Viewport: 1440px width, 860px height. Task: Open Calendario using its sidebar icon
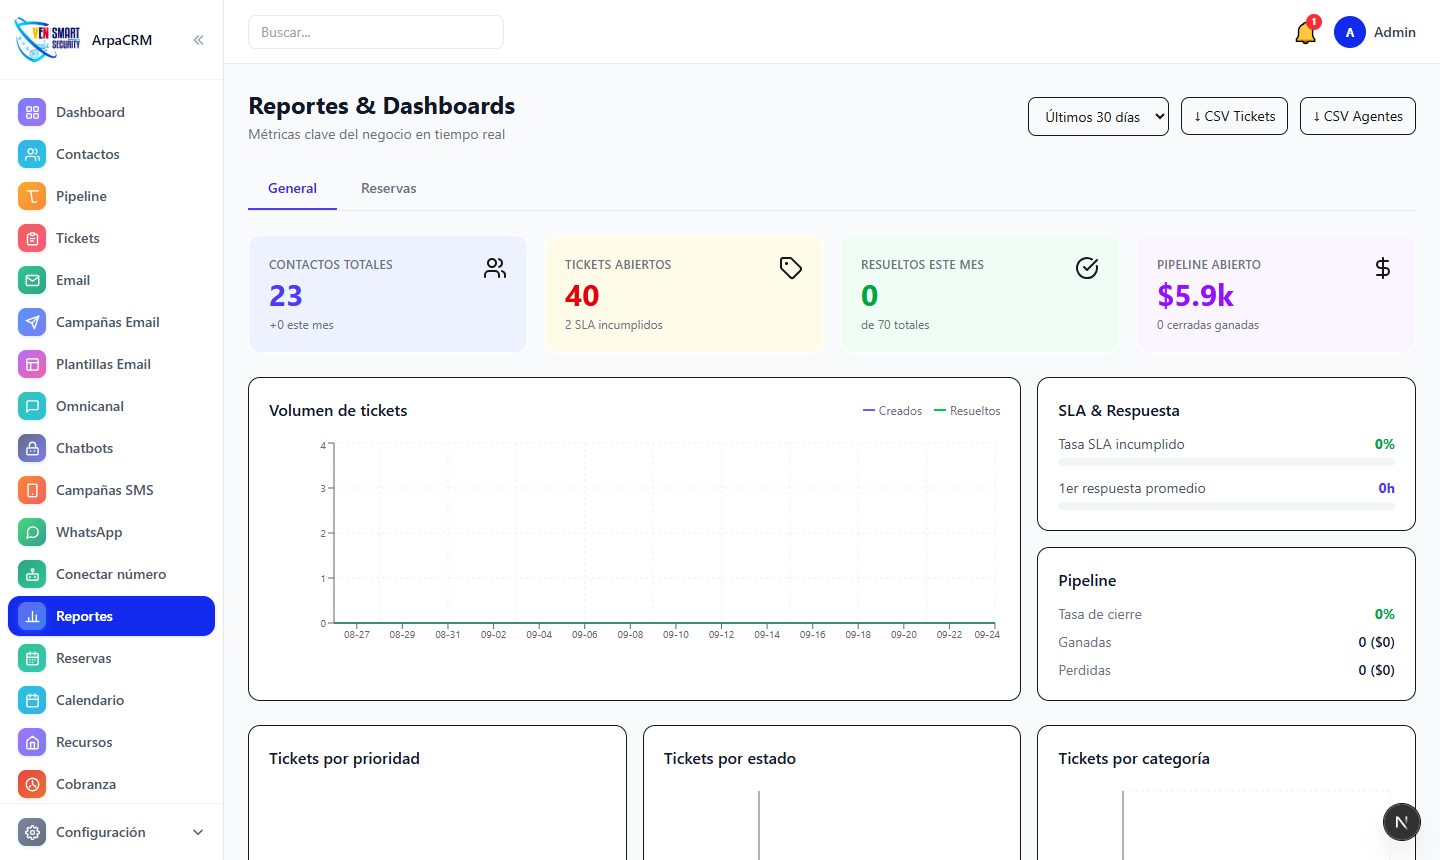[32, 700]
